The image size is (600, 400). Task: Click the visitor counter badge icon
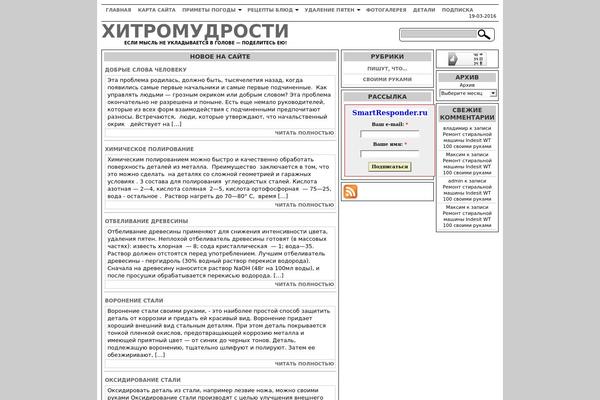click(467, 59)
